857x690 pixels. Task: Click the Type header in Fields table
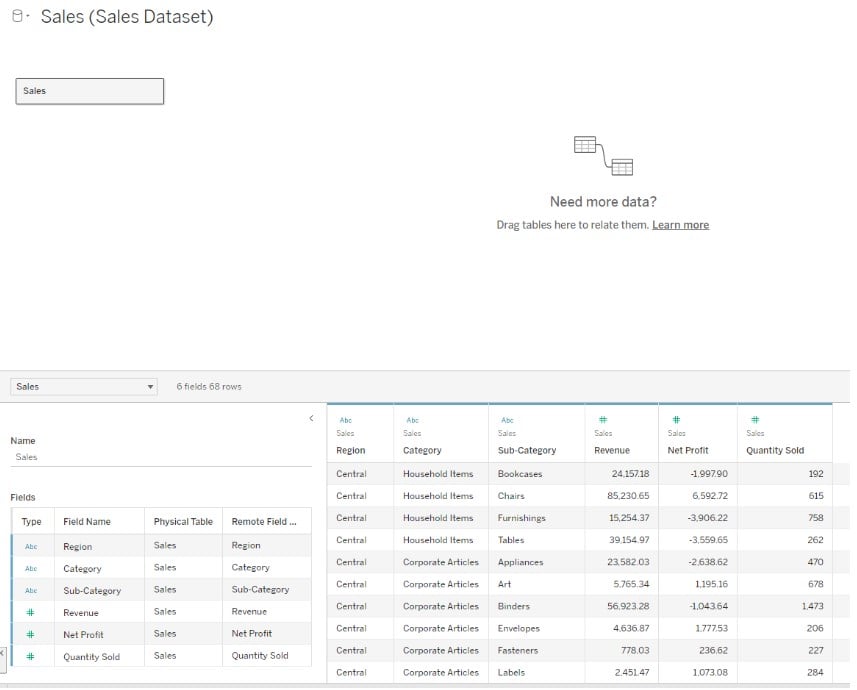[x=31, y=522]
